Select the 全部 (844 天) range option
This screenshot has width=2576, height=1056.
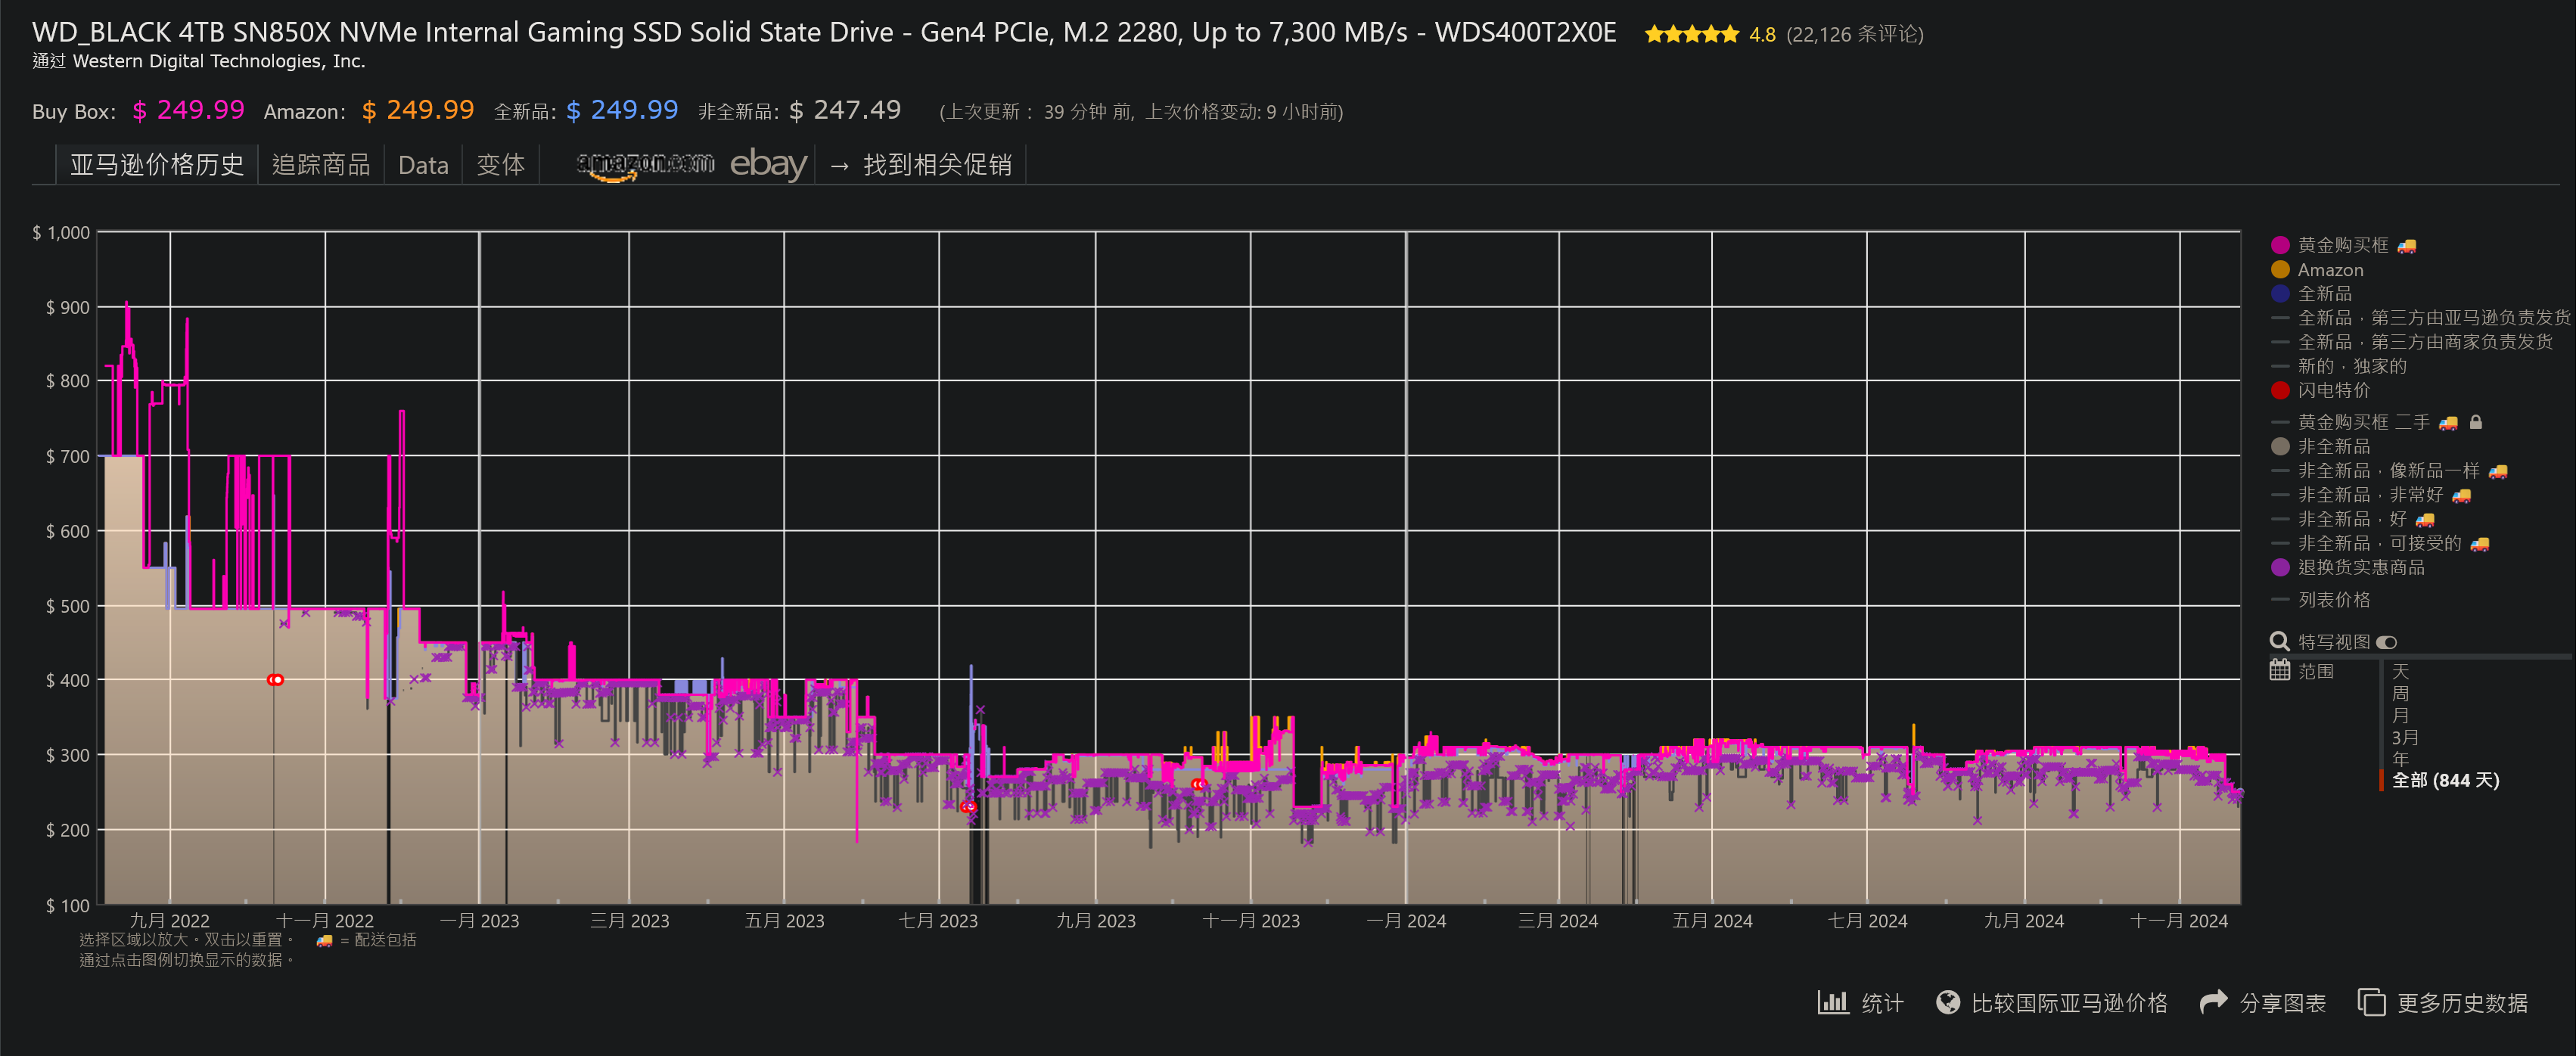tap(2445, 780)
